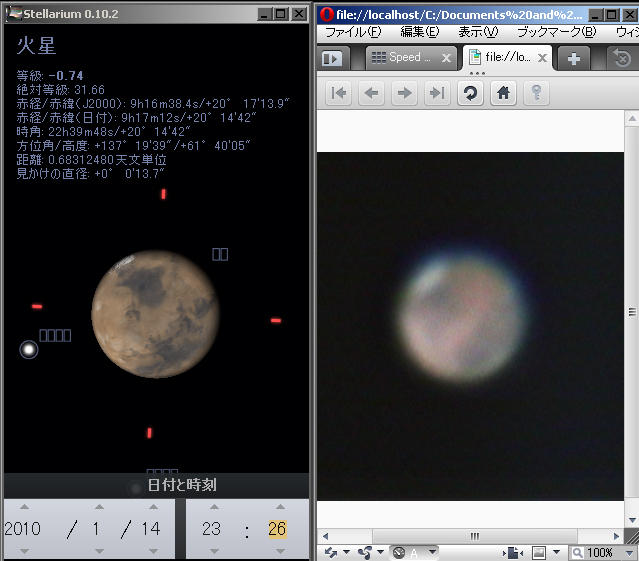639x561 pixels.
Task: Expand the Opera Link sync dropdown
Action: [x=347, y=552]
